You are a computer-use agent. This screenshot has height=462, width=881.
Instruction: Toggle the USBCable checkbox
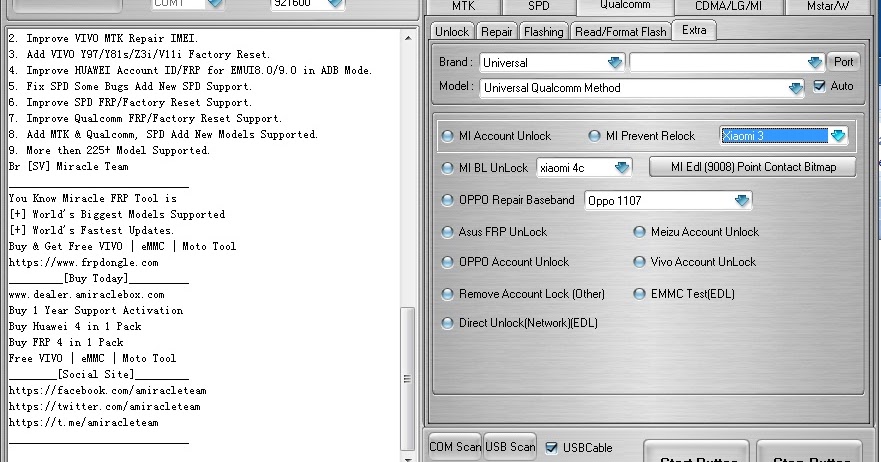[x=552, y=448]
